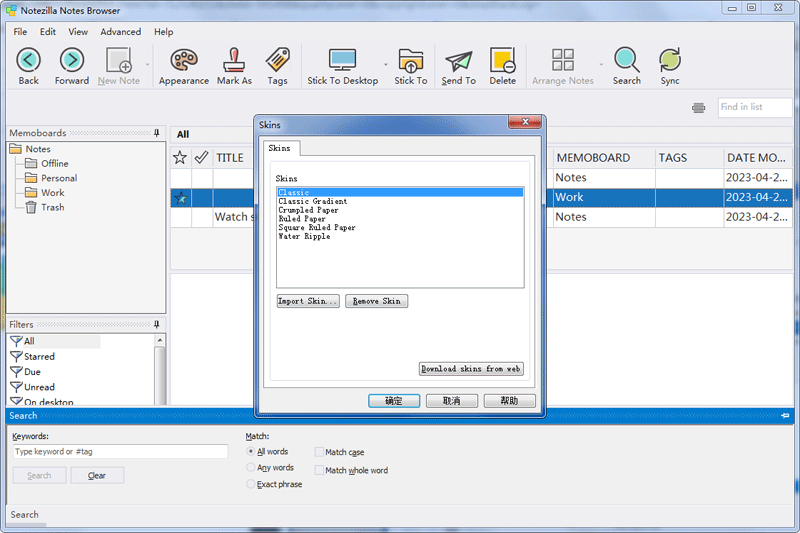Click Stick To Desktop monitor icon
This screenshot has width=800, height=533.
click(342, 60)
